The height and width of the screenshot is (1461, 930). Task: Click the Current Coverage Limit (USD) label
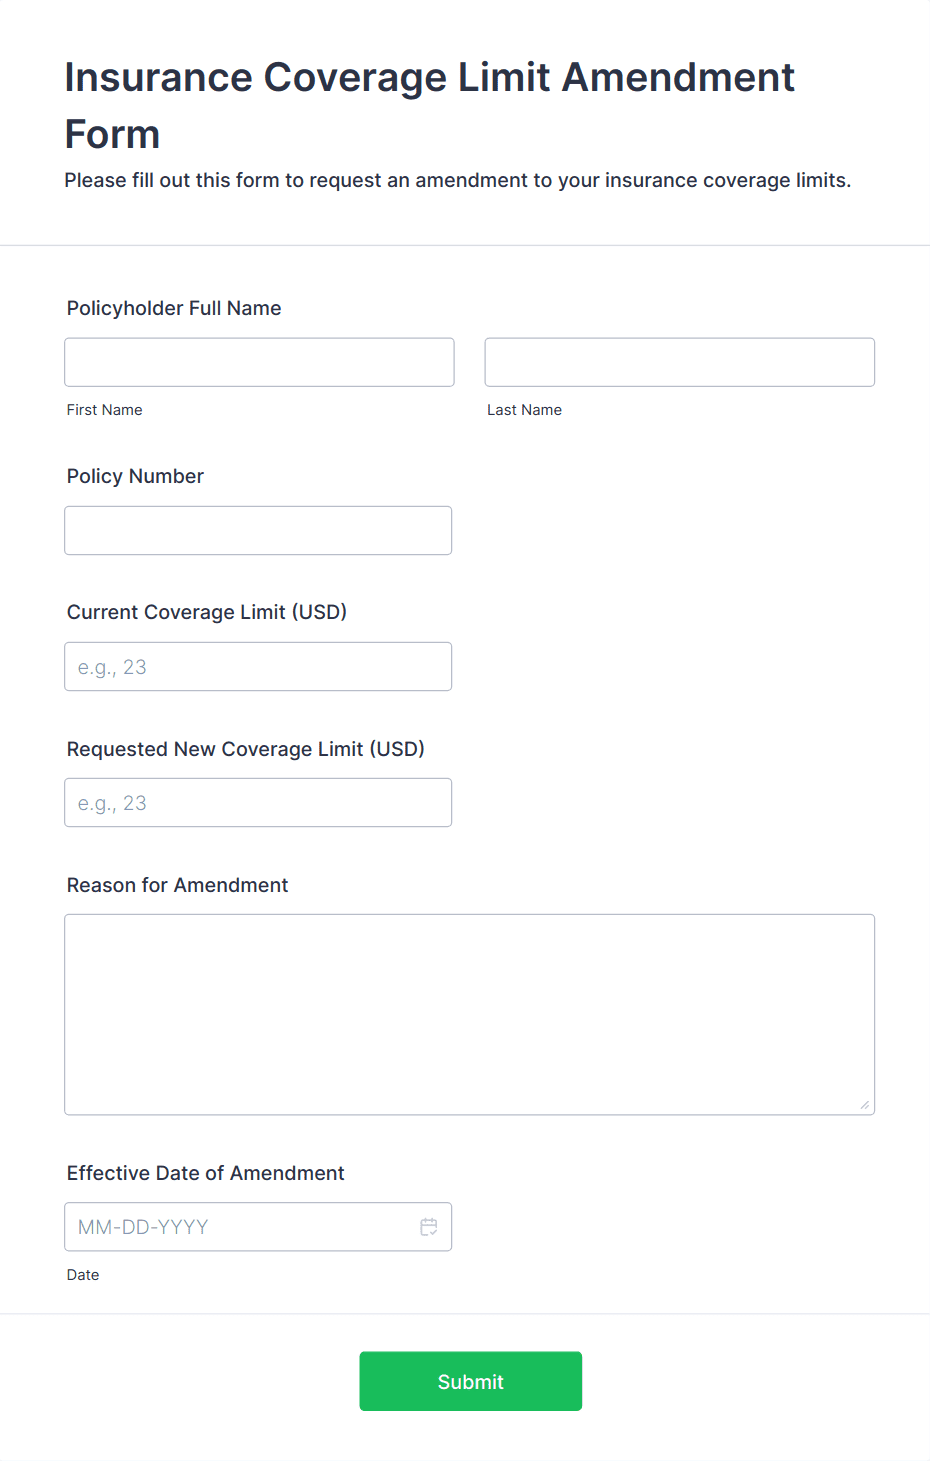pyautogui.click(x=206, y=612)
